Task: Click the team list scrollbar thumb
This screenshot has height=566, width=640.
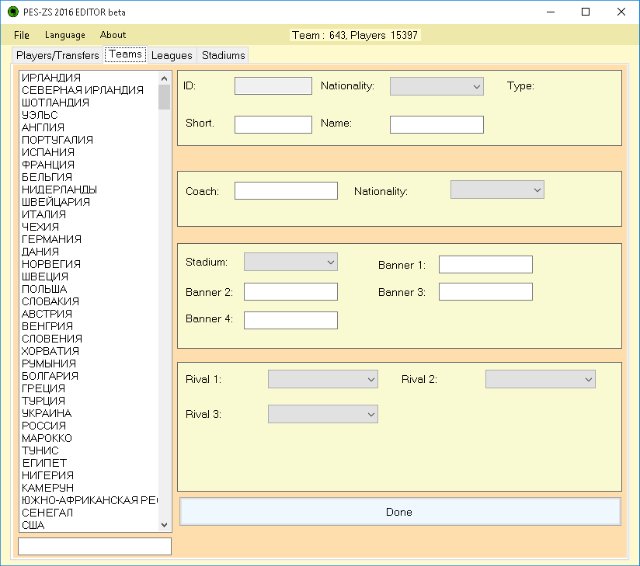Action: click(x=164, y=97)
